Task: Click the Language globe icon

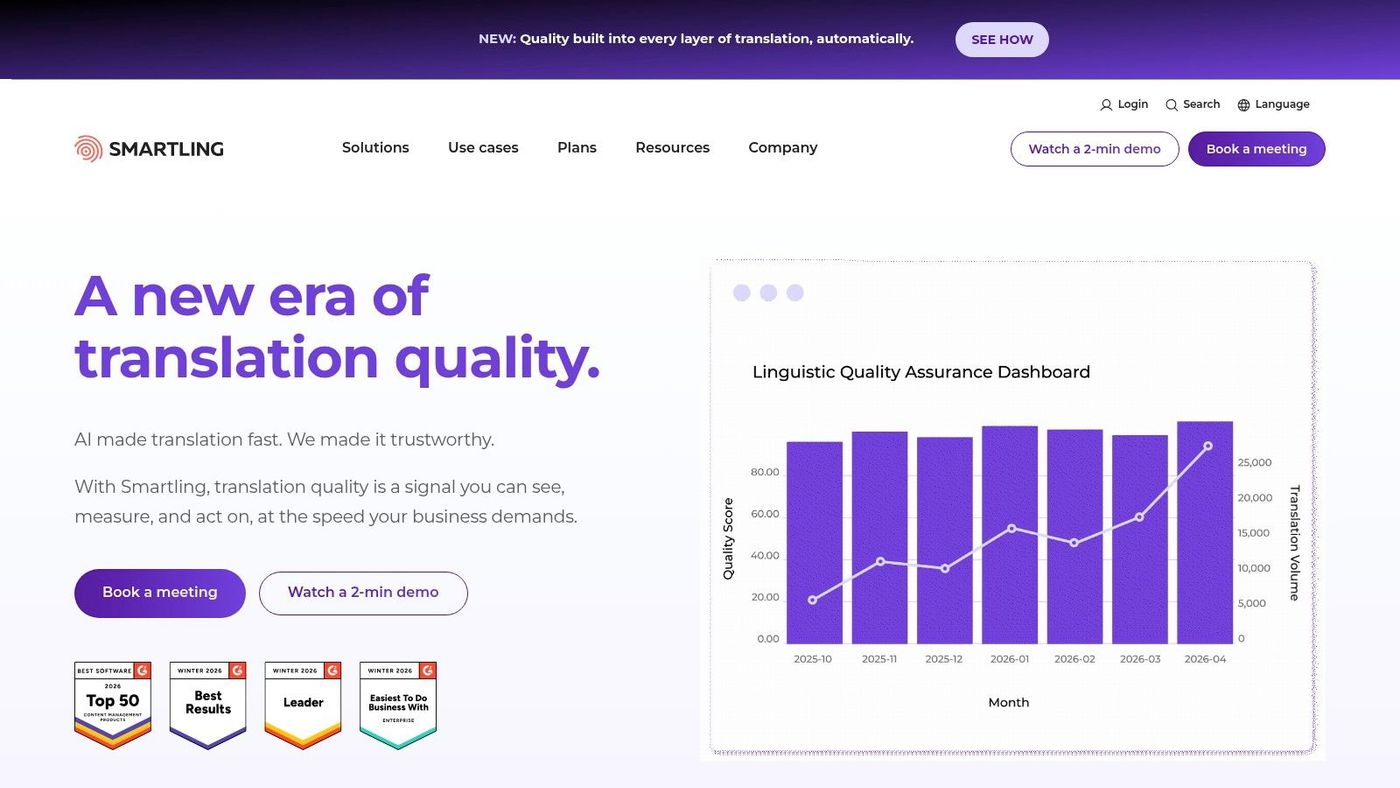Action: point(1244,105)
